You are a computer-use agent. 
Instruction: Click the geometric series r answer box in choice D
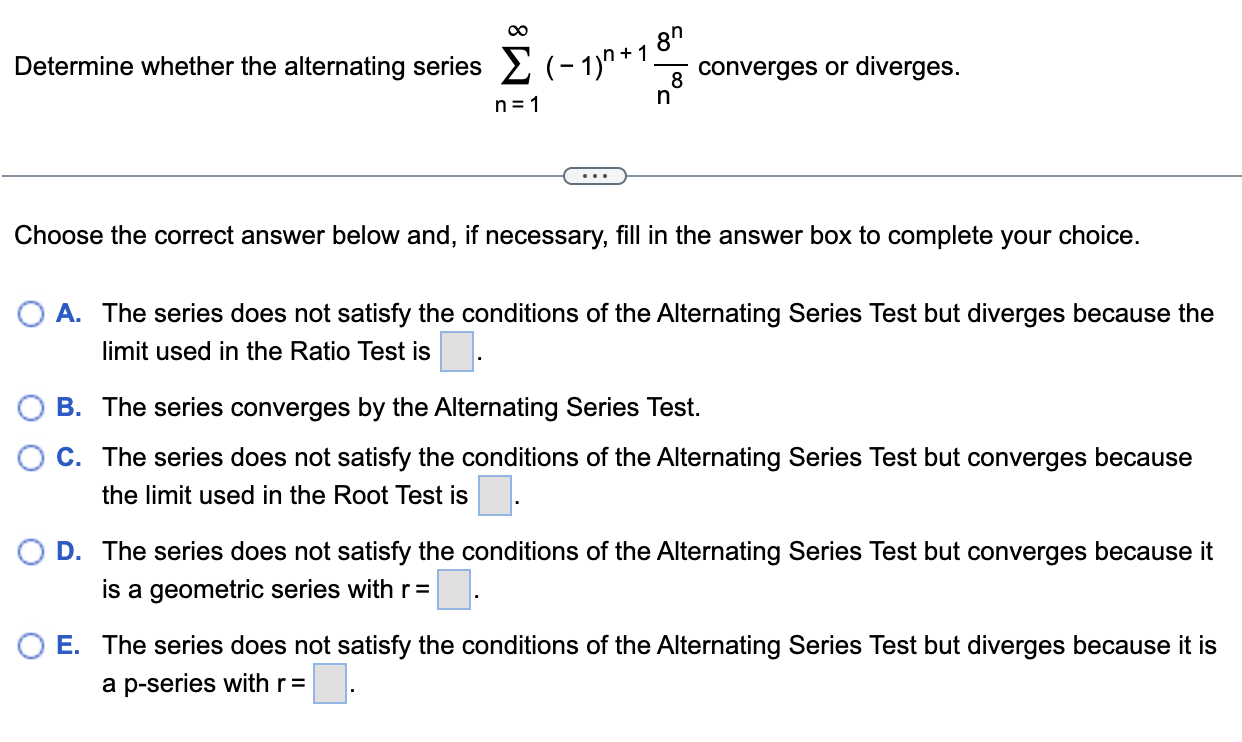coord(453,591)
